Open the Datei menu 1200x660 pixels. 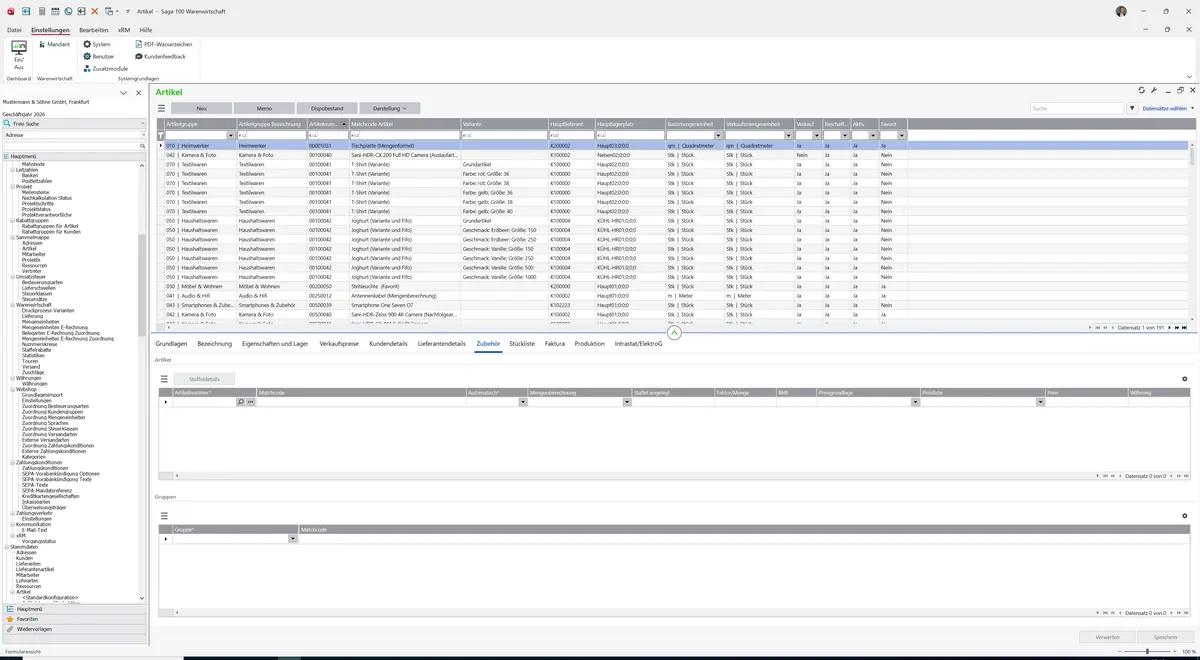(14, 30)
